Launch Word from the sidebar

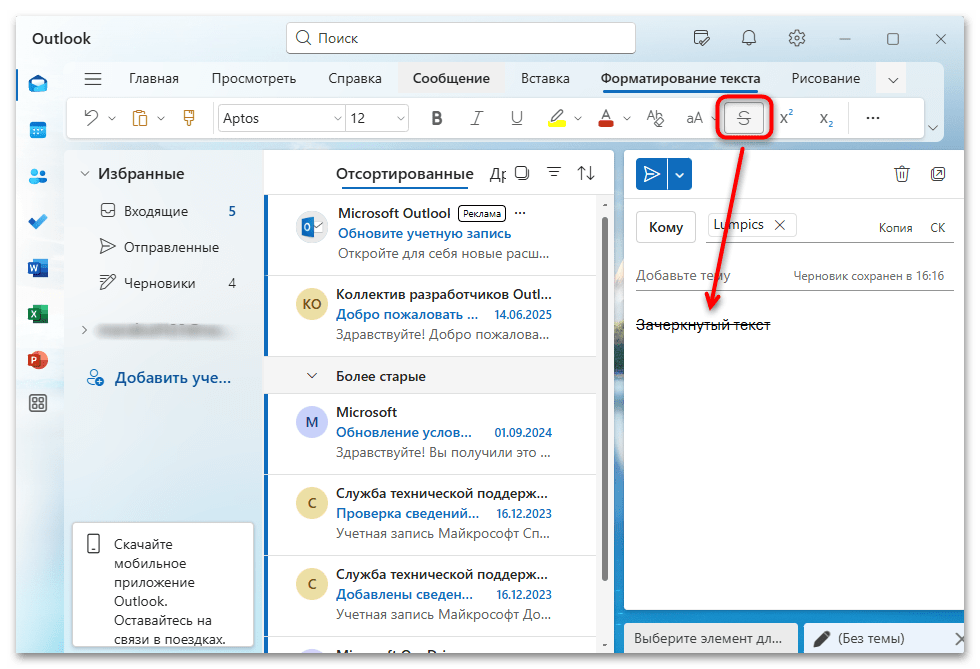pos(38,268)
